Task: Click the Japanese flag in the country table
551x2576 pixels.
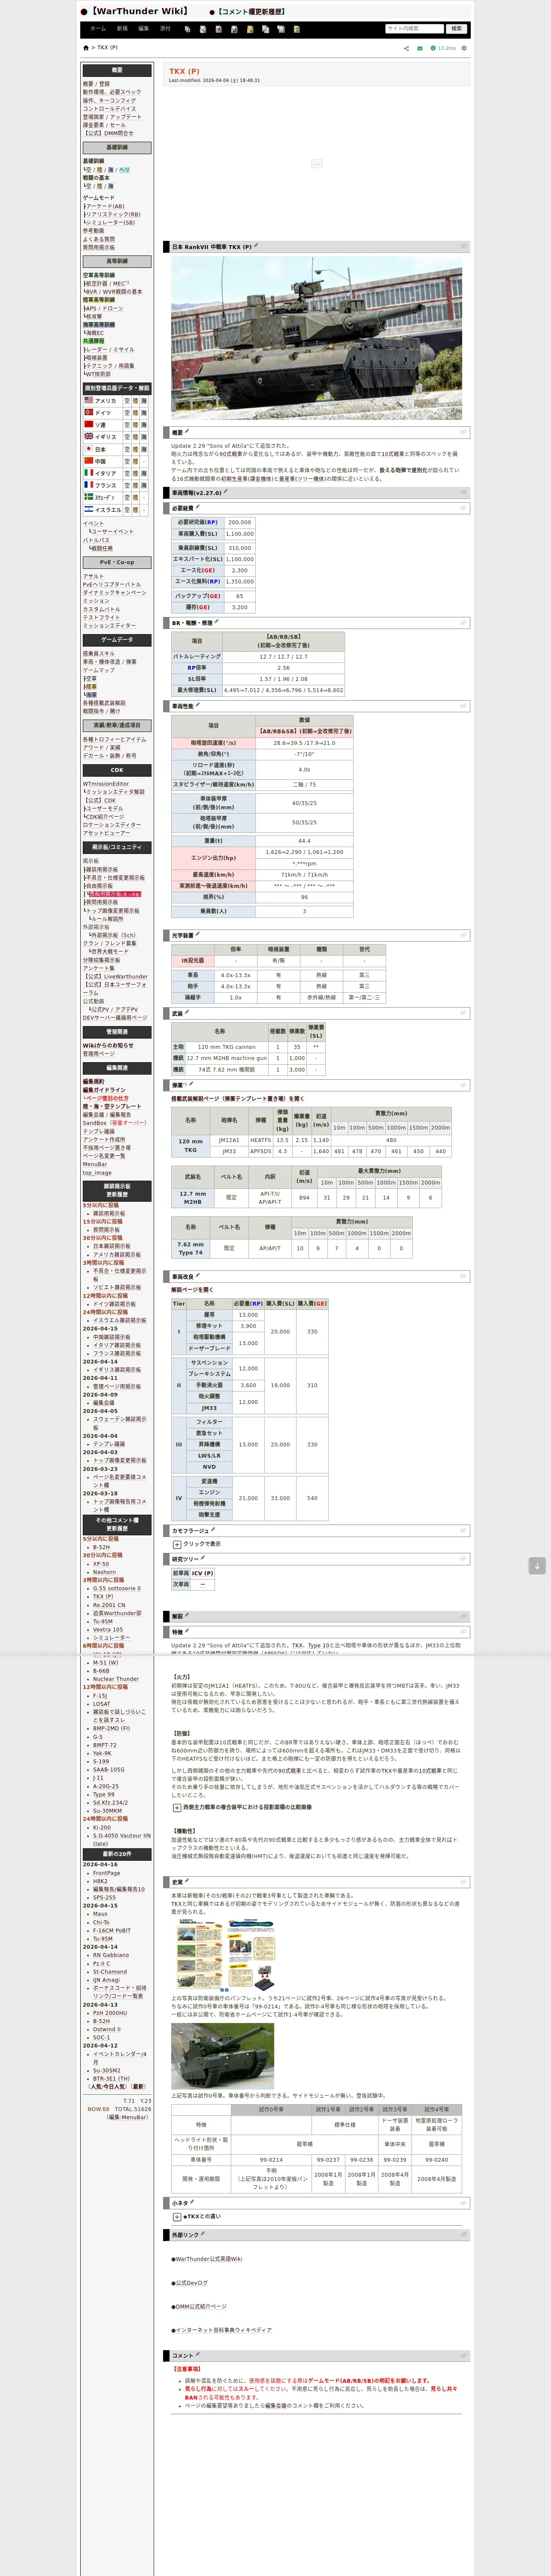Action: click(88, 449)
